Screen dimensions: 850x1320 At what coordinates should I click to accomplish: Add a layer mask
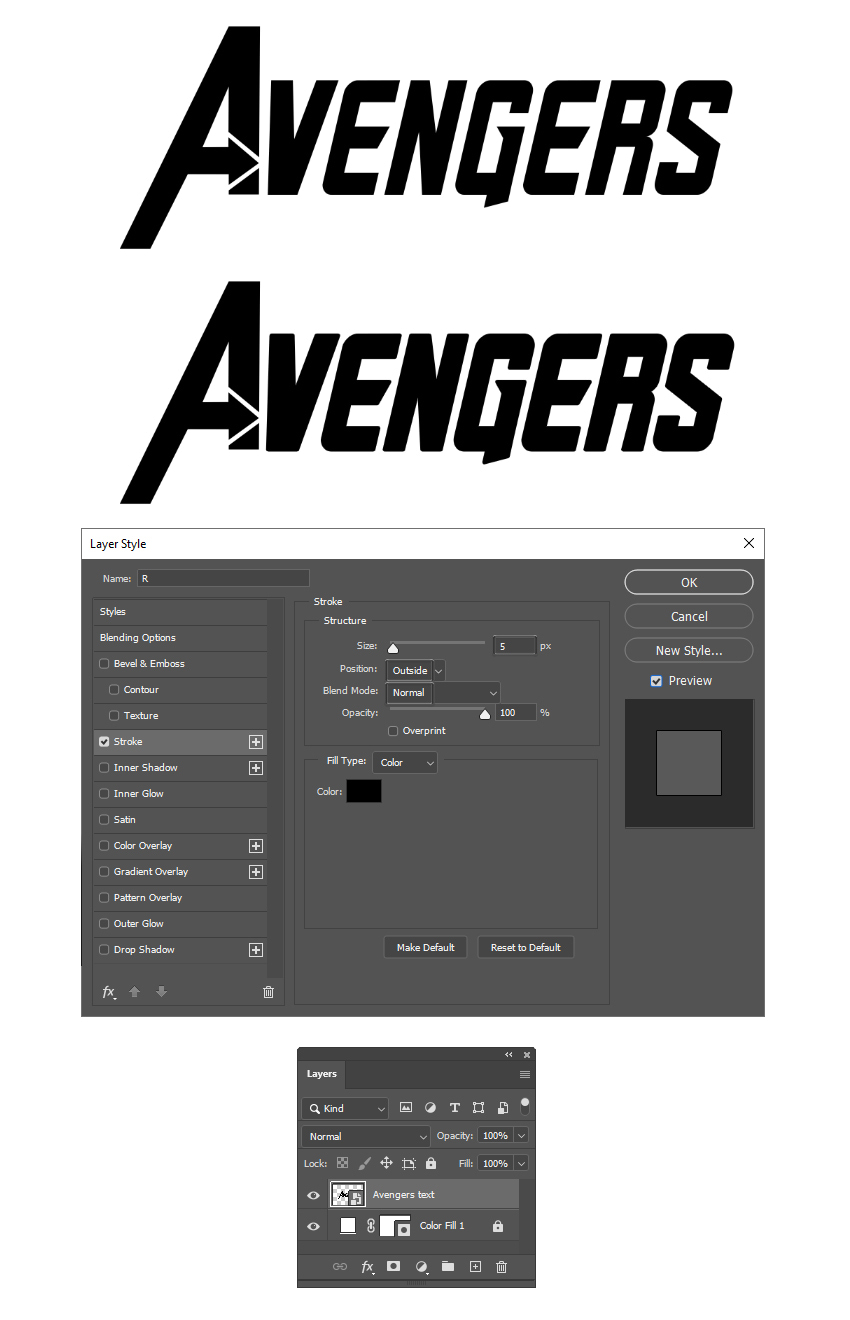[394, 1267]
